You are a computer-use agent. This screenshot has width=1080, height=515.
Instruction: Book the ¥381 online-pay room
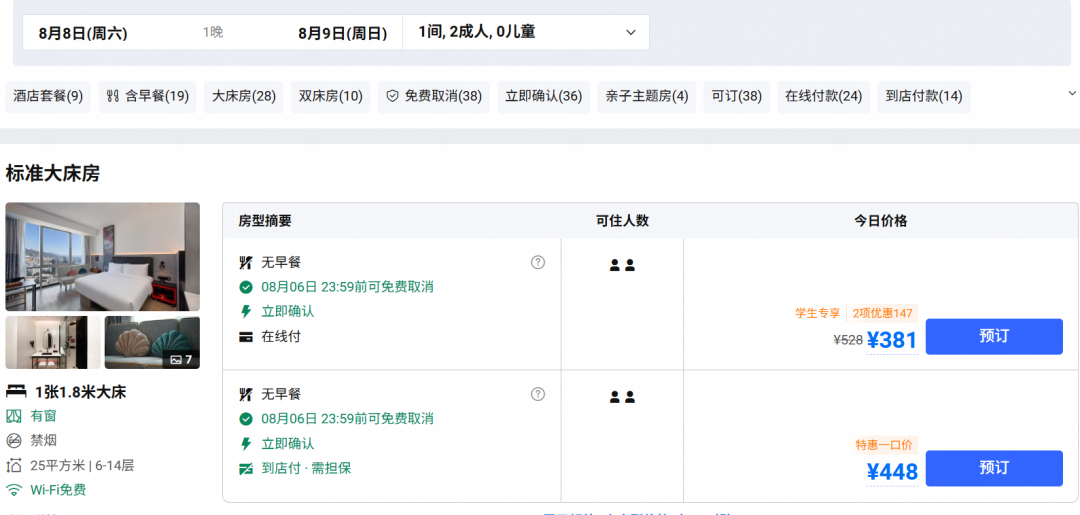(x=994, y=337)
